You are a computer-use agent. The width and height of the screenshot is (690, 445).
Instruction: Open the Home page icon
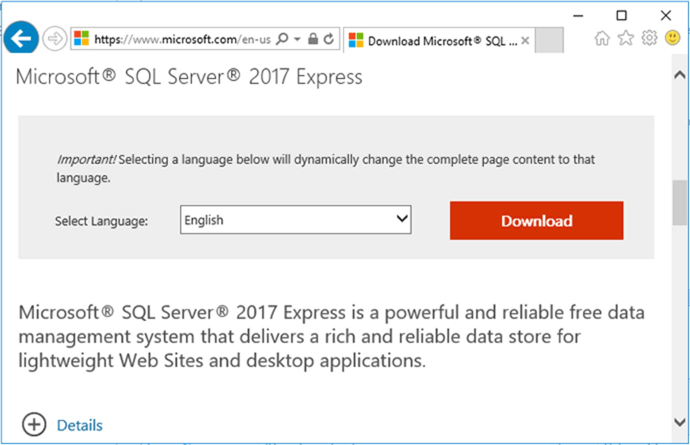[x=602, y=38]
